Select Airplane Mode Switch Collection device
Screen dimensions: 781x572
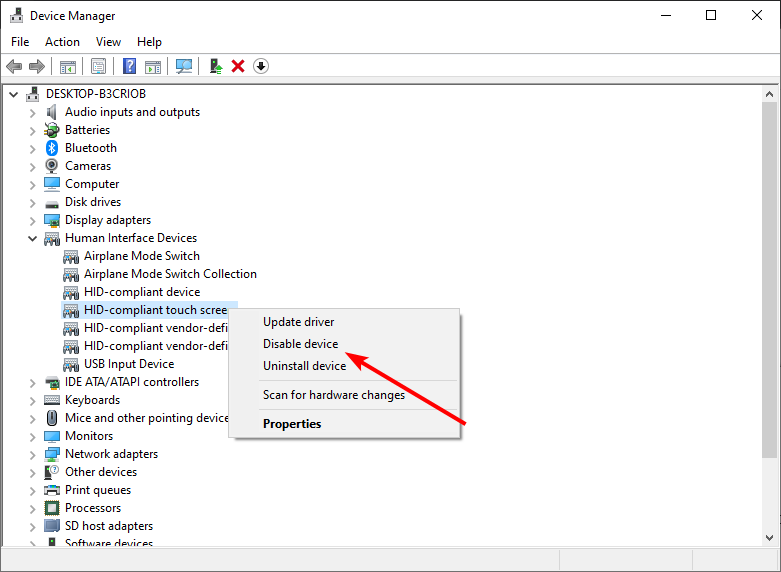170,274
